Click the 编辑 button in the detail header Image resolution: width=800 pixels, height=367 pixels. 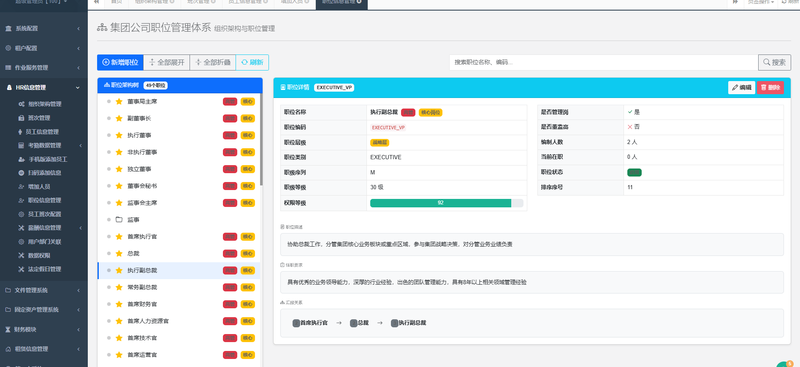[x=741, y=87]
